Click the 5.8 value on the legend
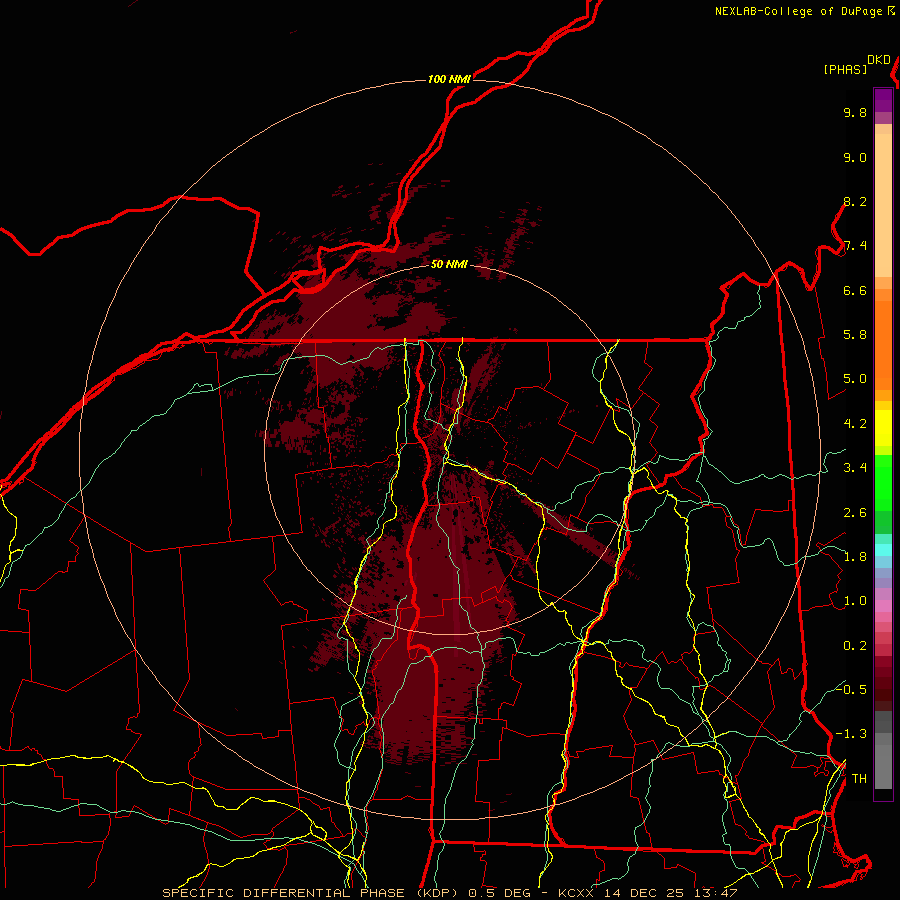The image size is (900, 900). click(855, 335)
